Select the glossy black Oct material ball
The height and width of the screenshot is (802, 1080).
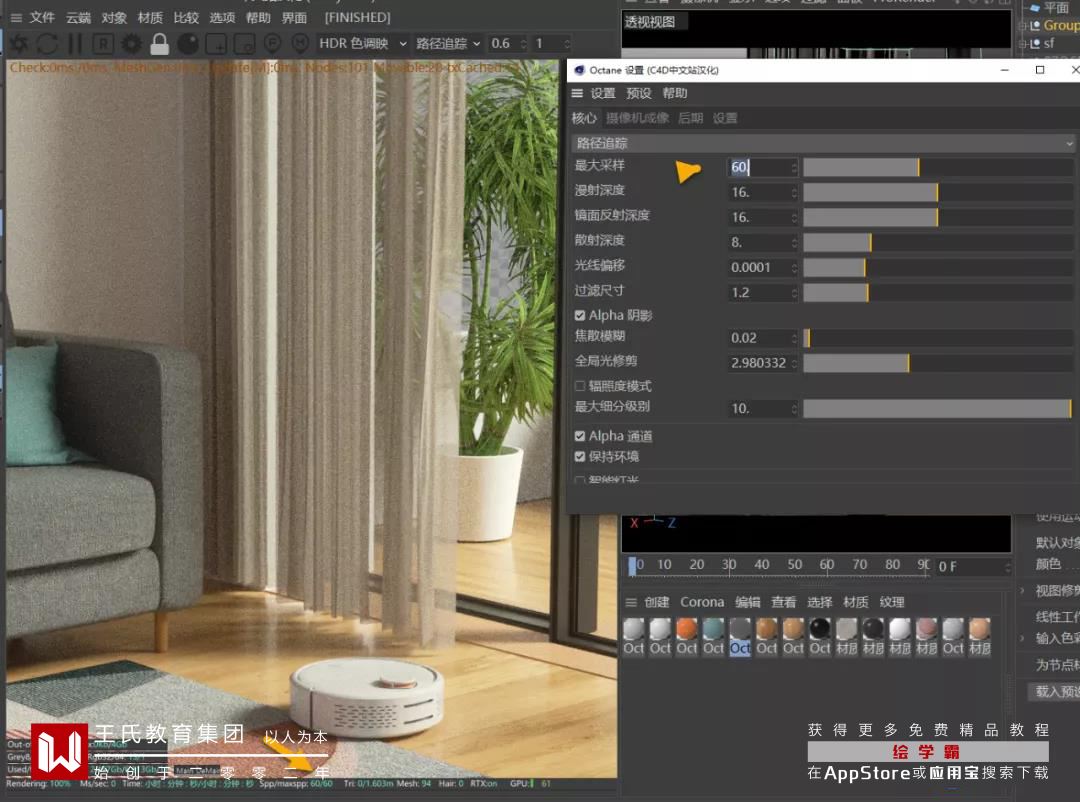820,629
